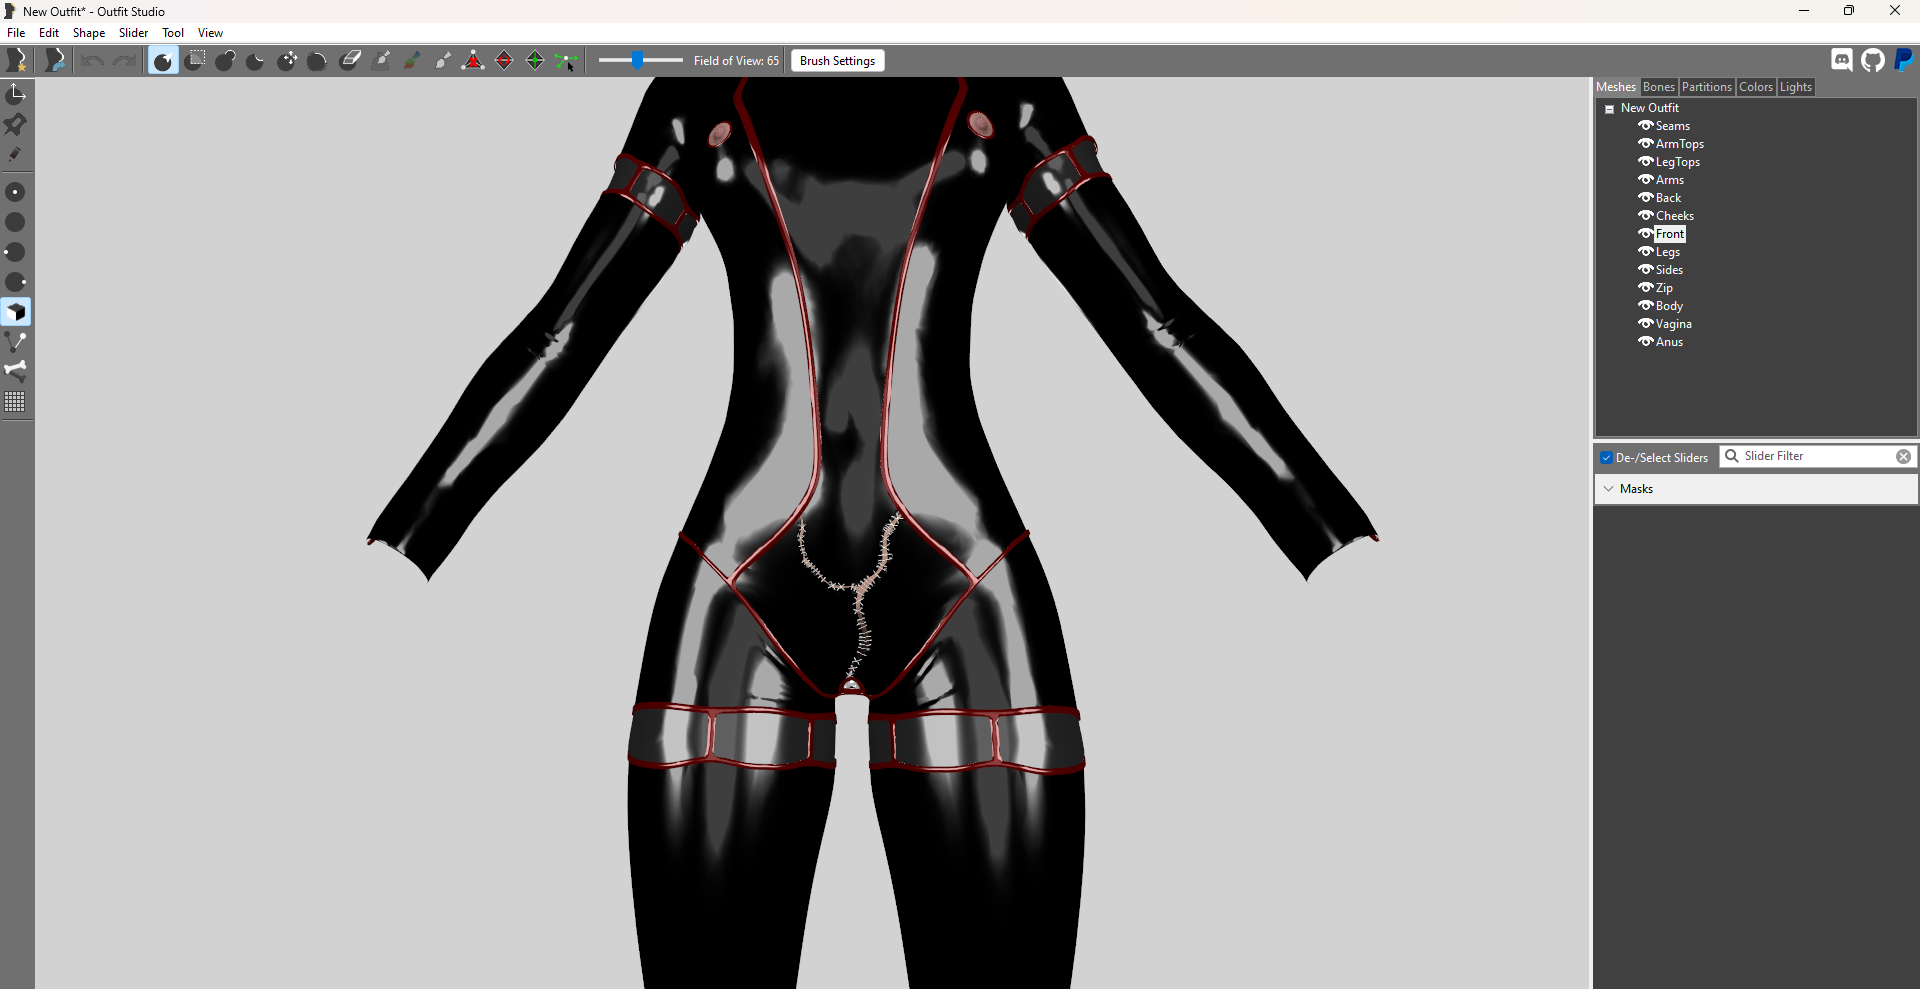The width and height of the screenshot is (1920, 989).
Task: Open the Shape menu
Action: click(89, 33)
